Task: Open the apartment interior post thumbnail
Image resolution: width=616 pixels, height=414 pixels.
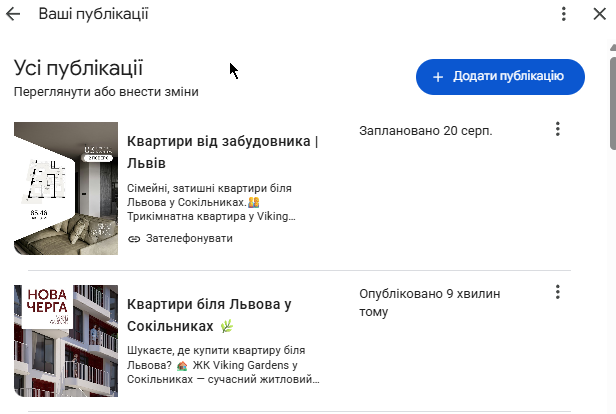Action: click(x=66, y=188)
